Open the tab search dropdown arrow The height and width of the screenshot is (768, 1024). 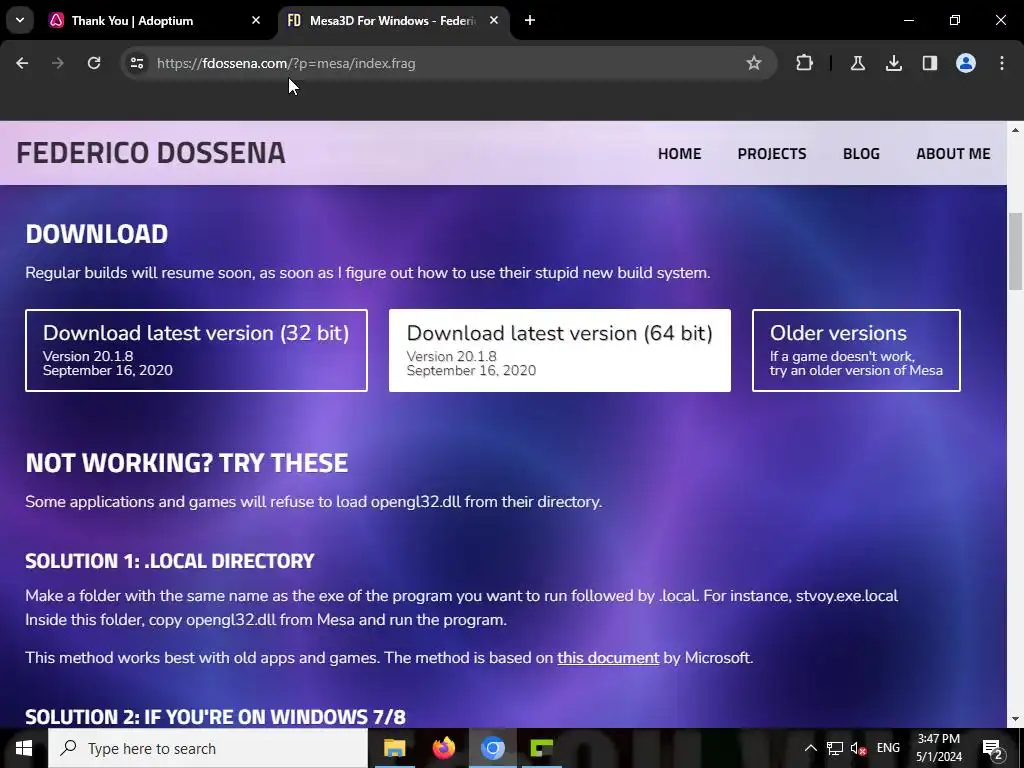20,20
